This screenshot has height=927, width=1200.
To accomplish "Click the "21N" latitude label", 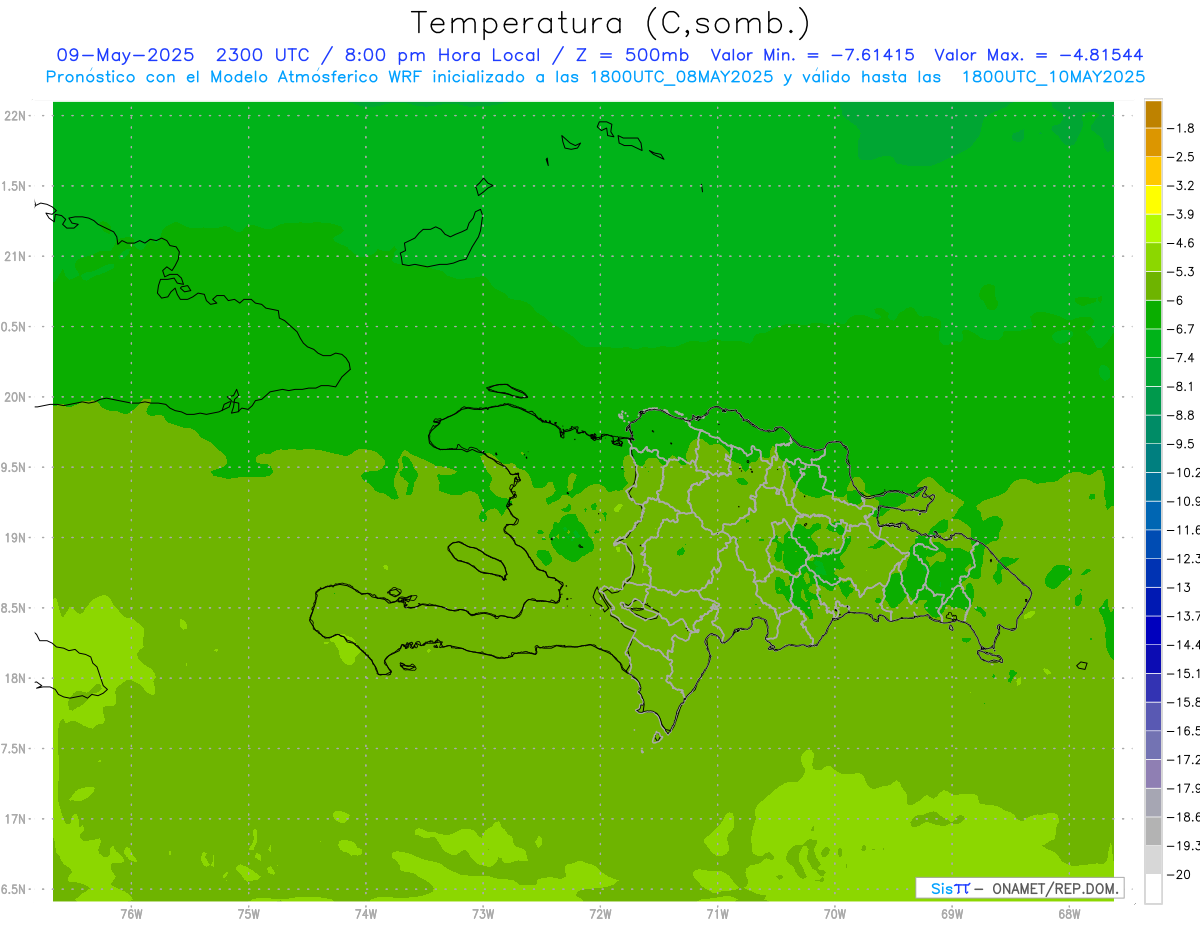I will (16, 256).
